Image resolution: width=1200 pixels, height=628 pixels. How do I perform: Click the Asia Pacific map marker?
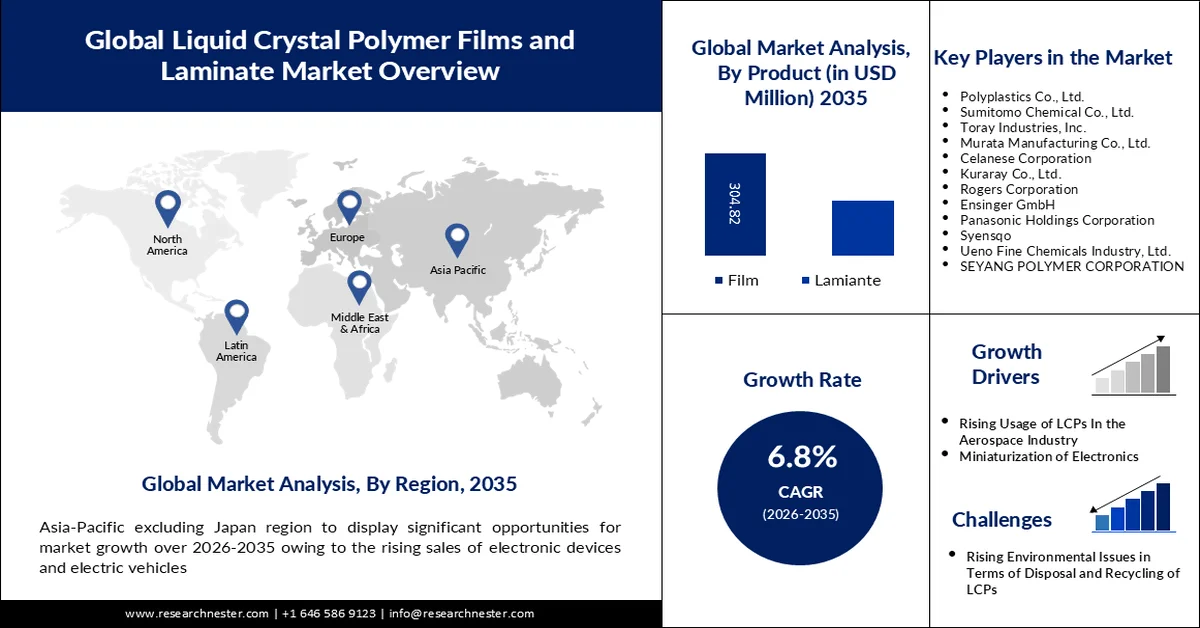(456, 235)
